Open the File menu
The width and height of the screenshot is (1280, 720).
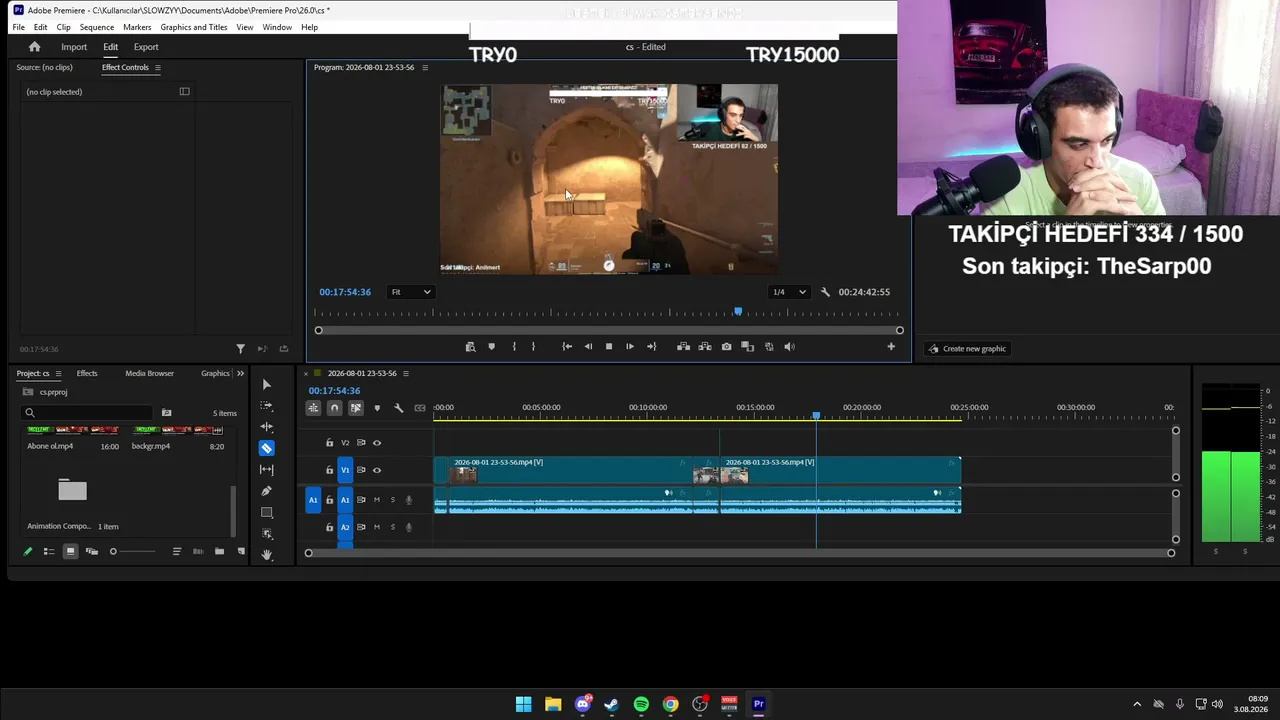[x=18, y=27]
